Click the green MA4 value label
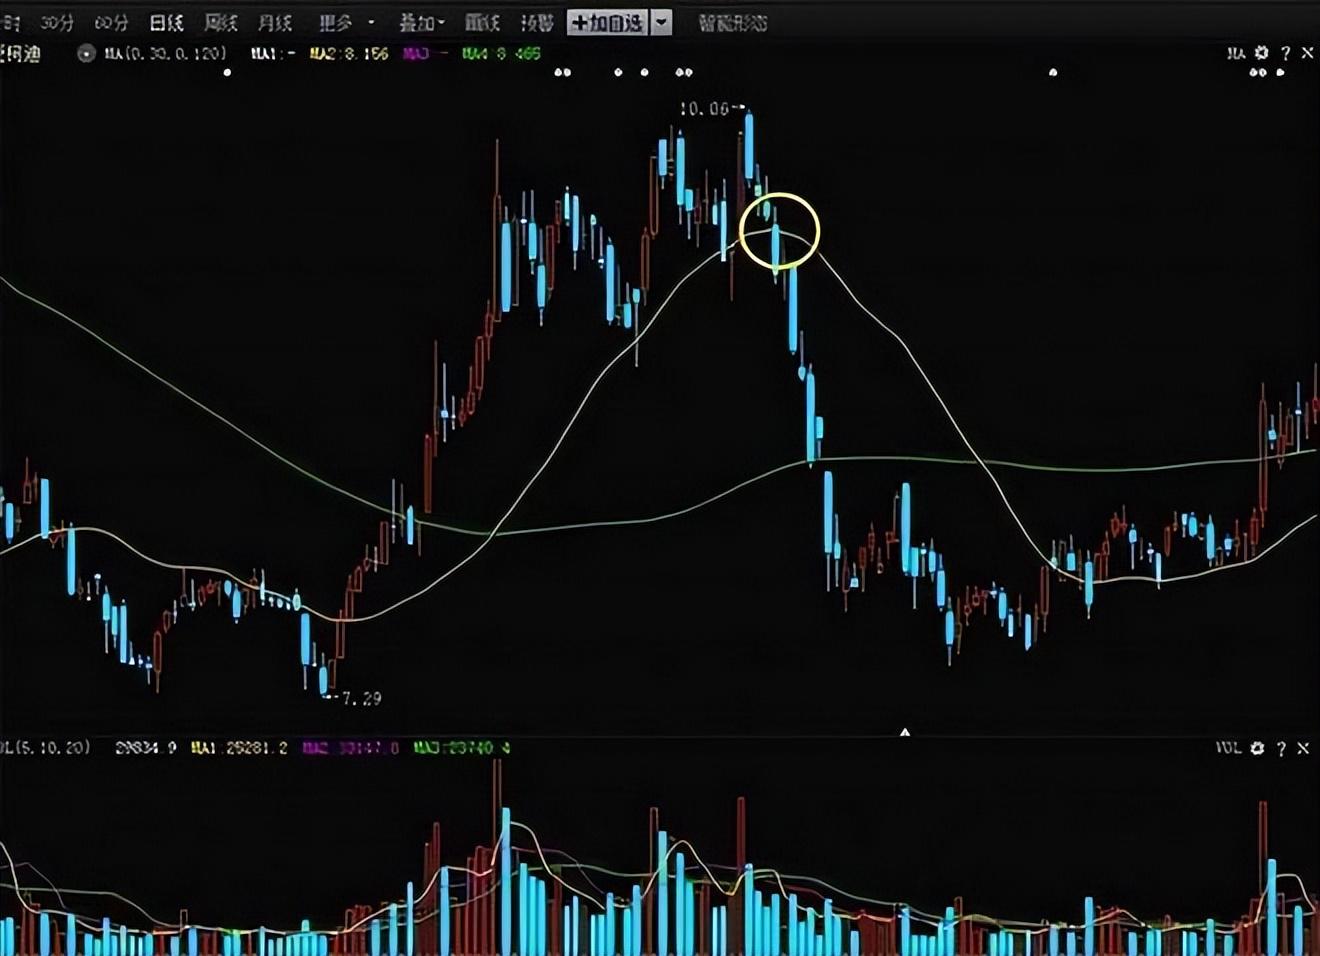 coord(501,53)
